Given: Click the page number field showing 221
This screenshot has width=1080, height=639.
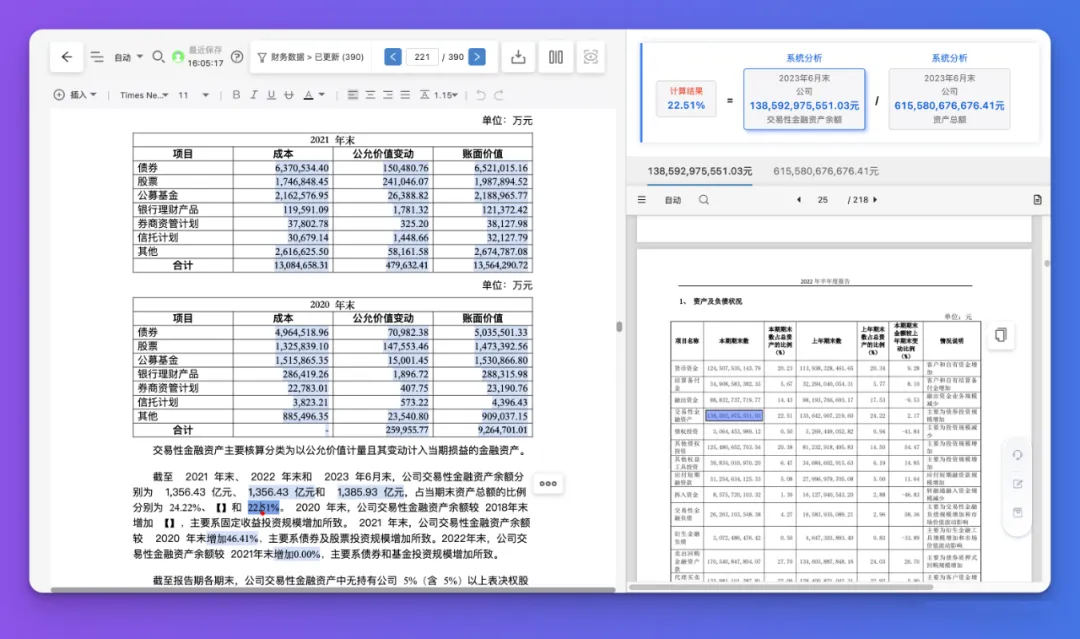Looking at the screenshot, I should click(422, 57).
